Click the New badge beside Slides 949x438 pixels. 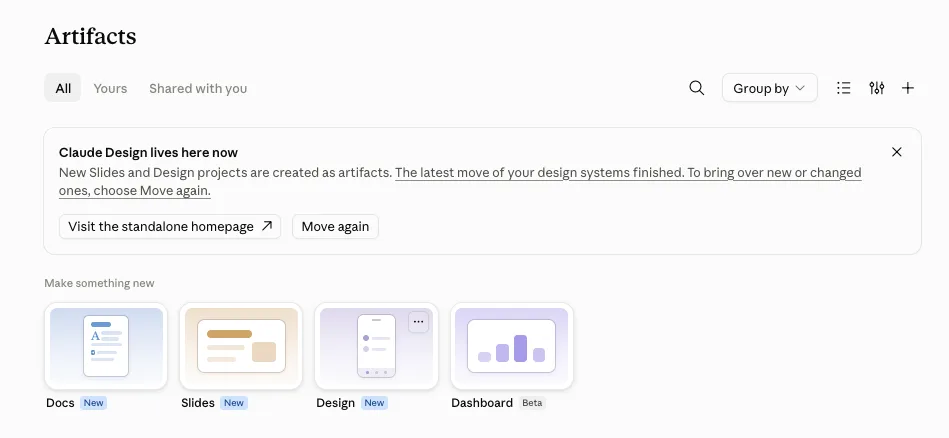(x=234, y=403)
